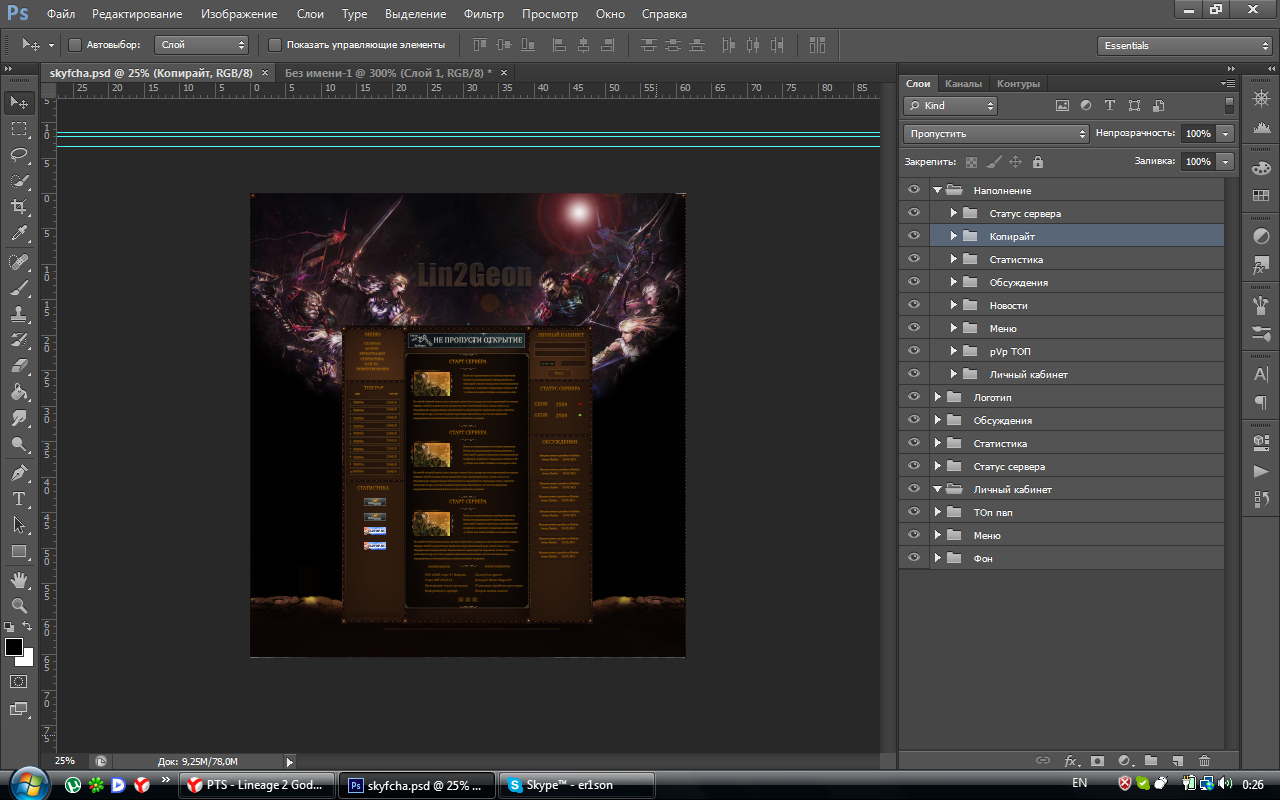Select the Spot Healing Brush tool
The height and width of the screenshot is (800, 1280).
(19, 262)
